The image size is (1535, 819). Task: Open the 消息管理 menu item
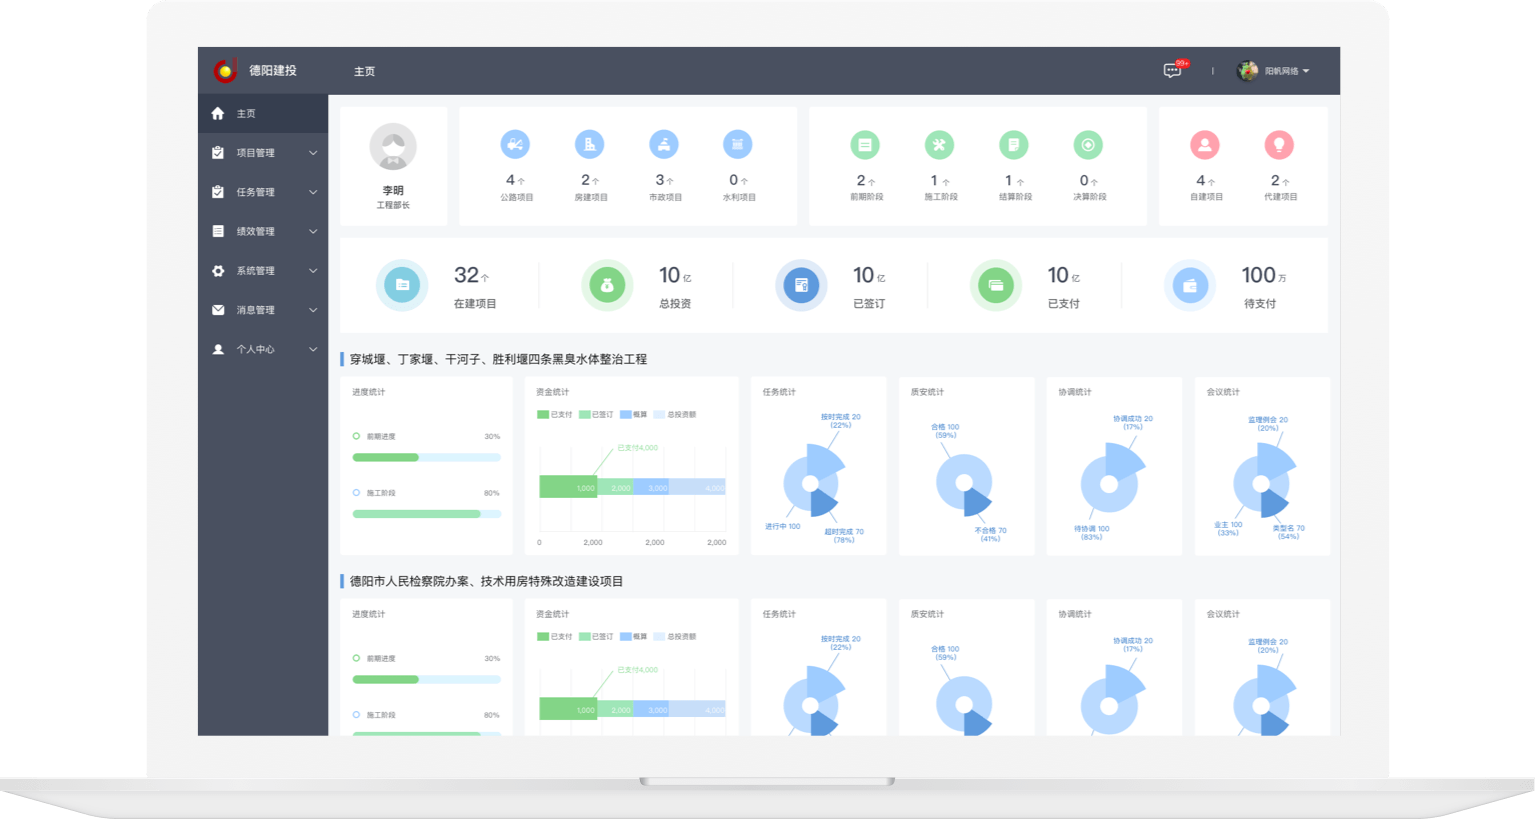[x=256, y=310]
